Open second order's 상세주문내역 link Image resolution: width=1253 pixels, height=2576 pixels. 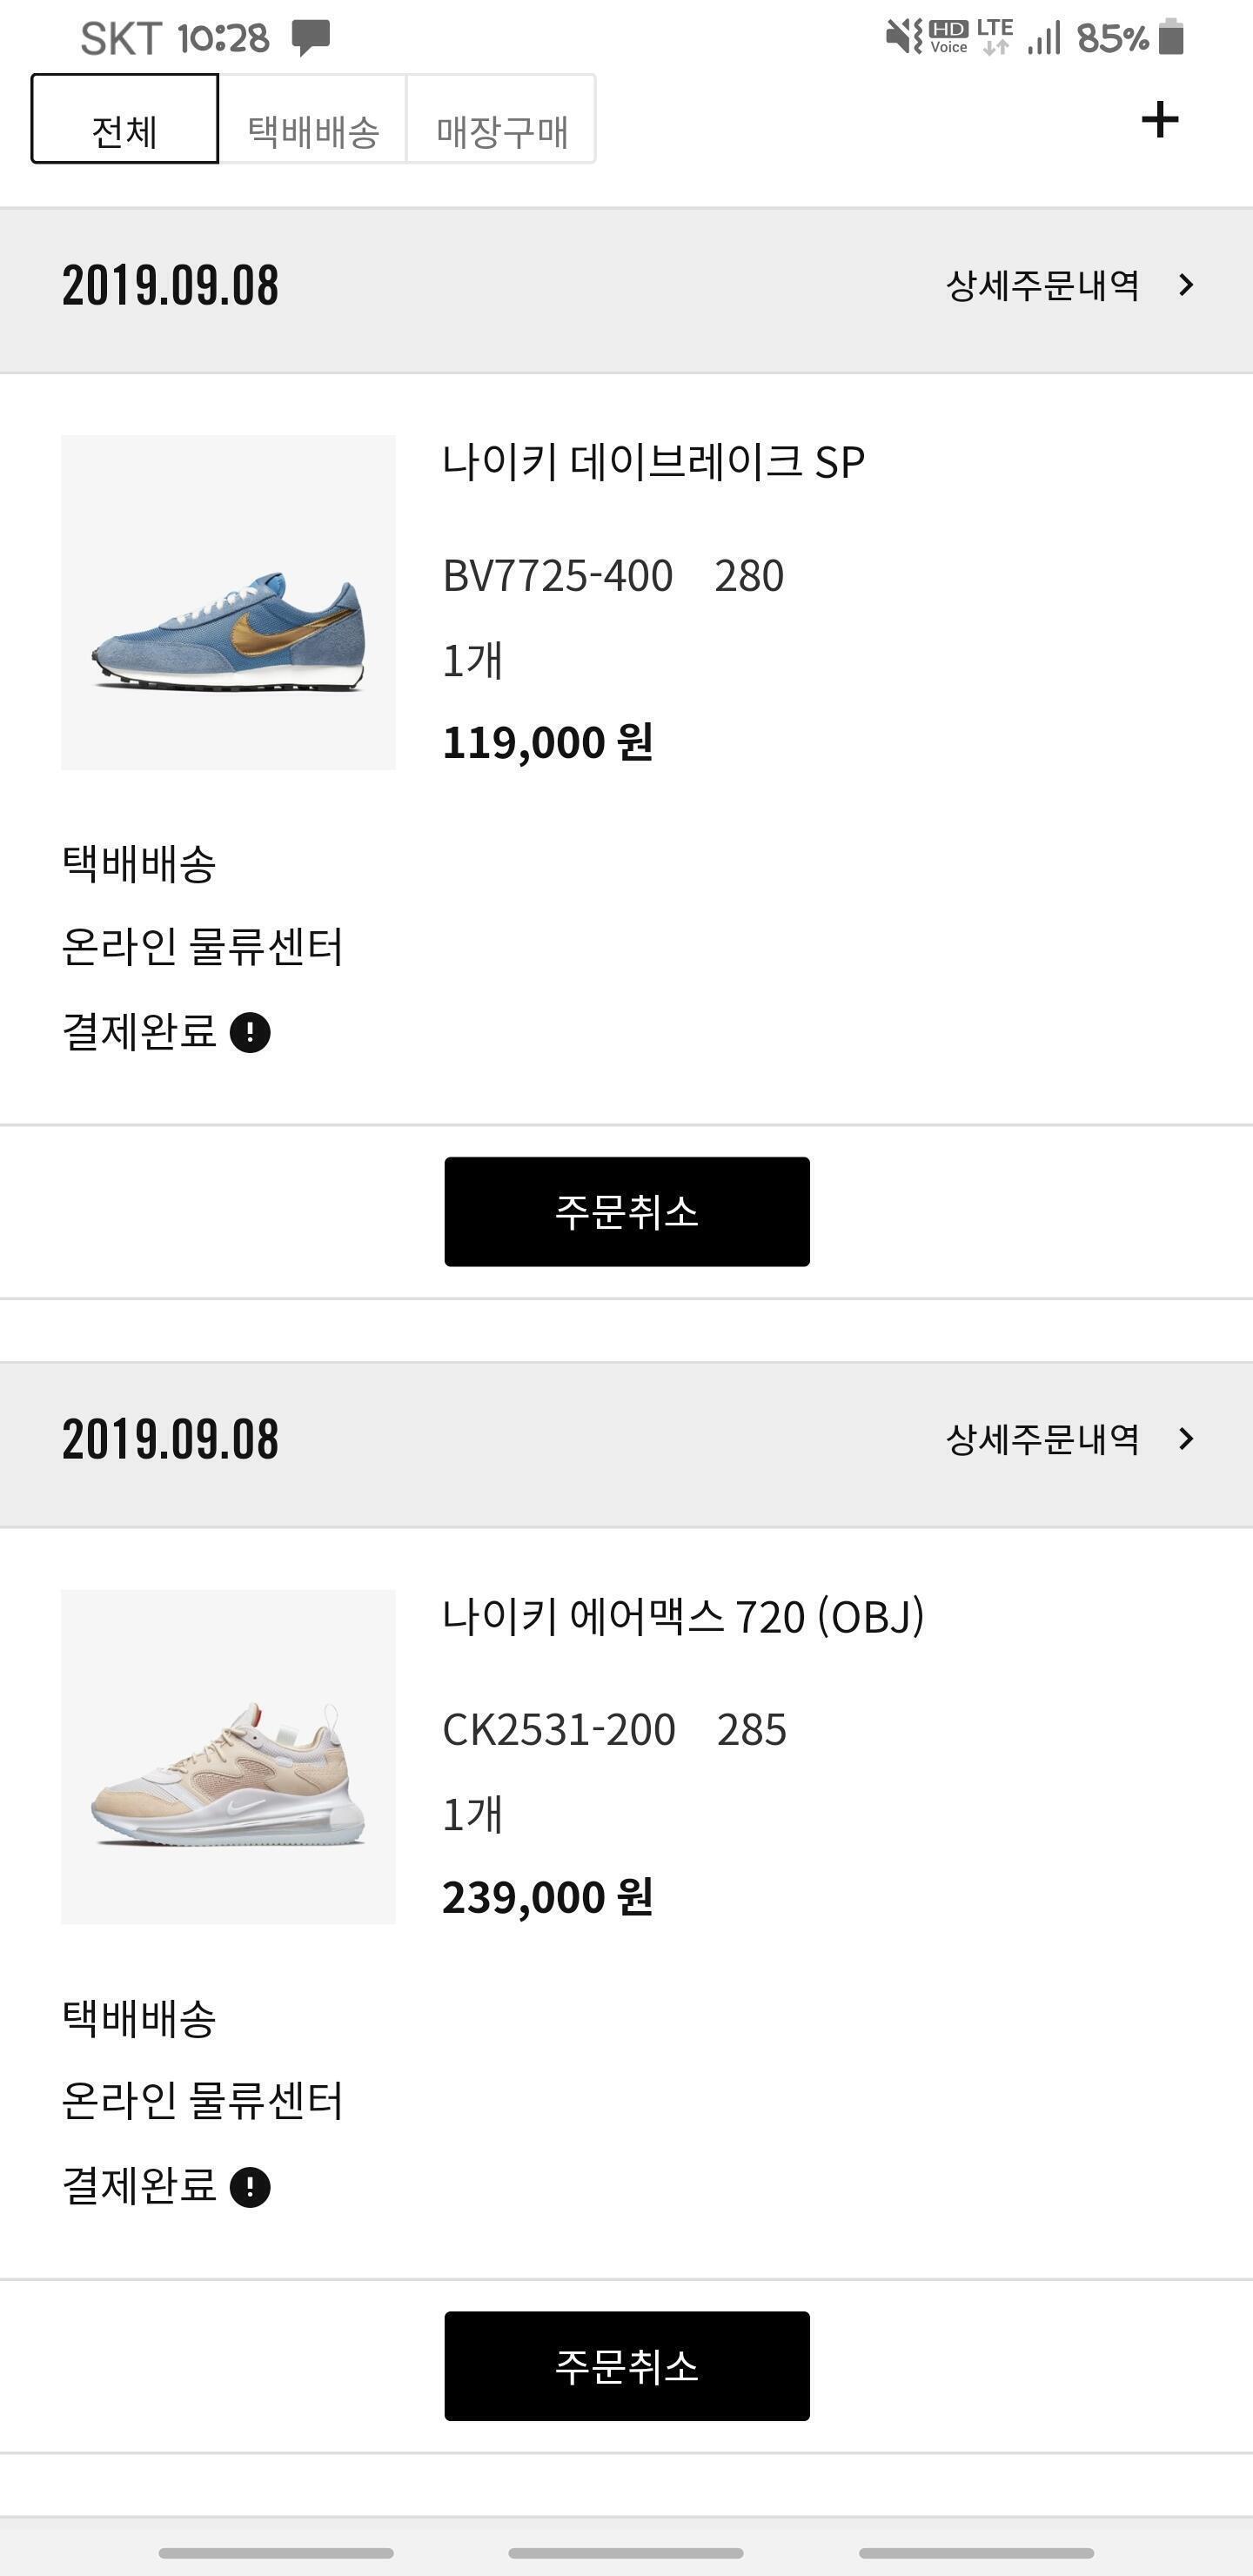[1042, 1439]
